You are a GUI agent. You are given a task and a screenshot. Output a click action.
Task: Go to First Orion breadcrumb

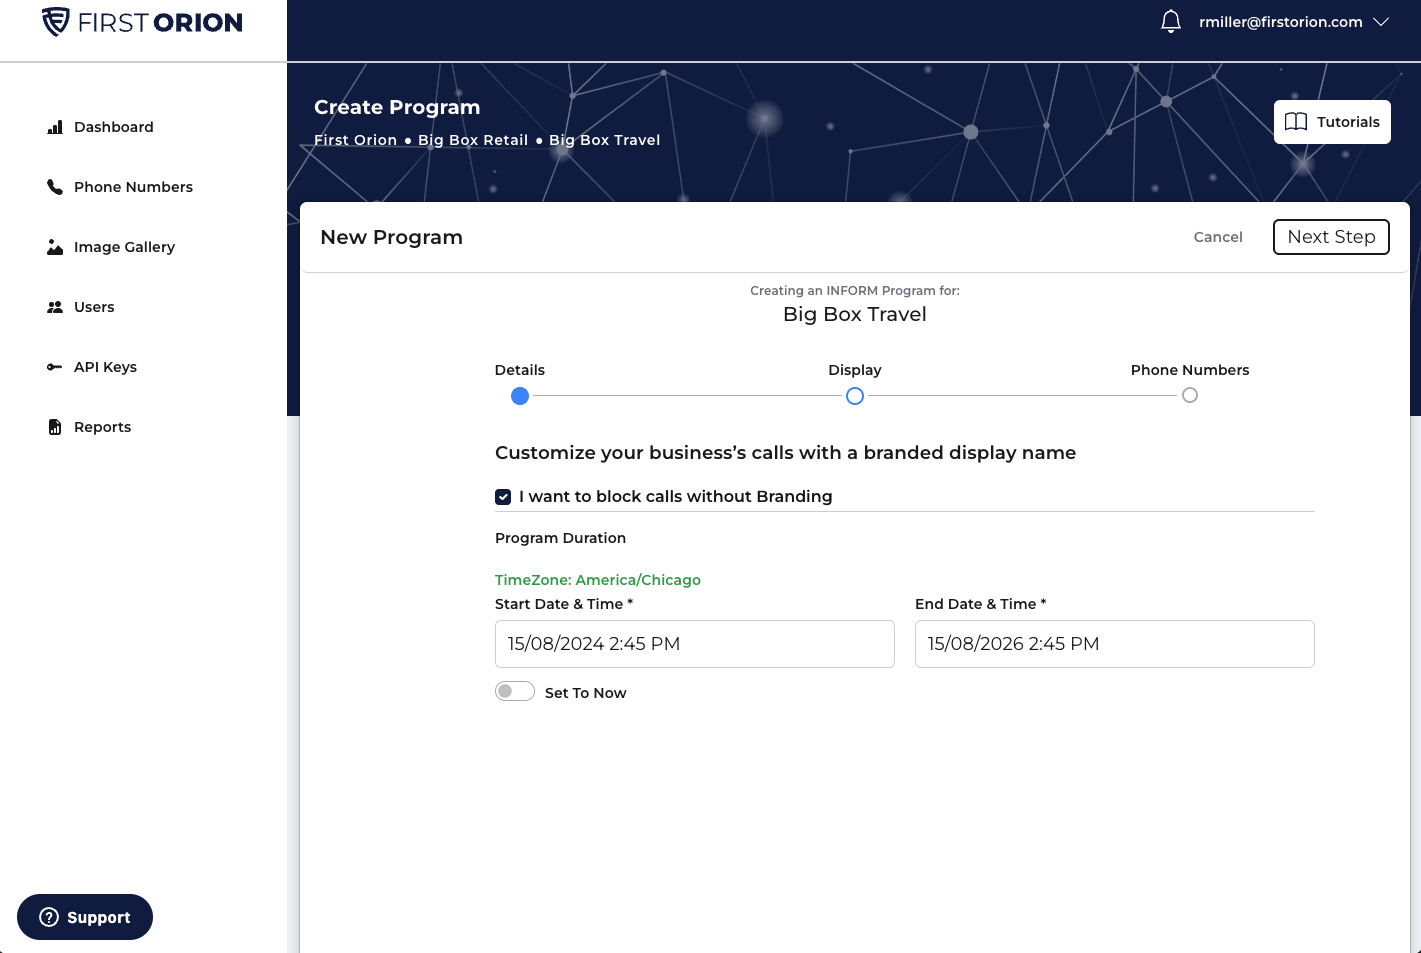(x=355, y=140)
